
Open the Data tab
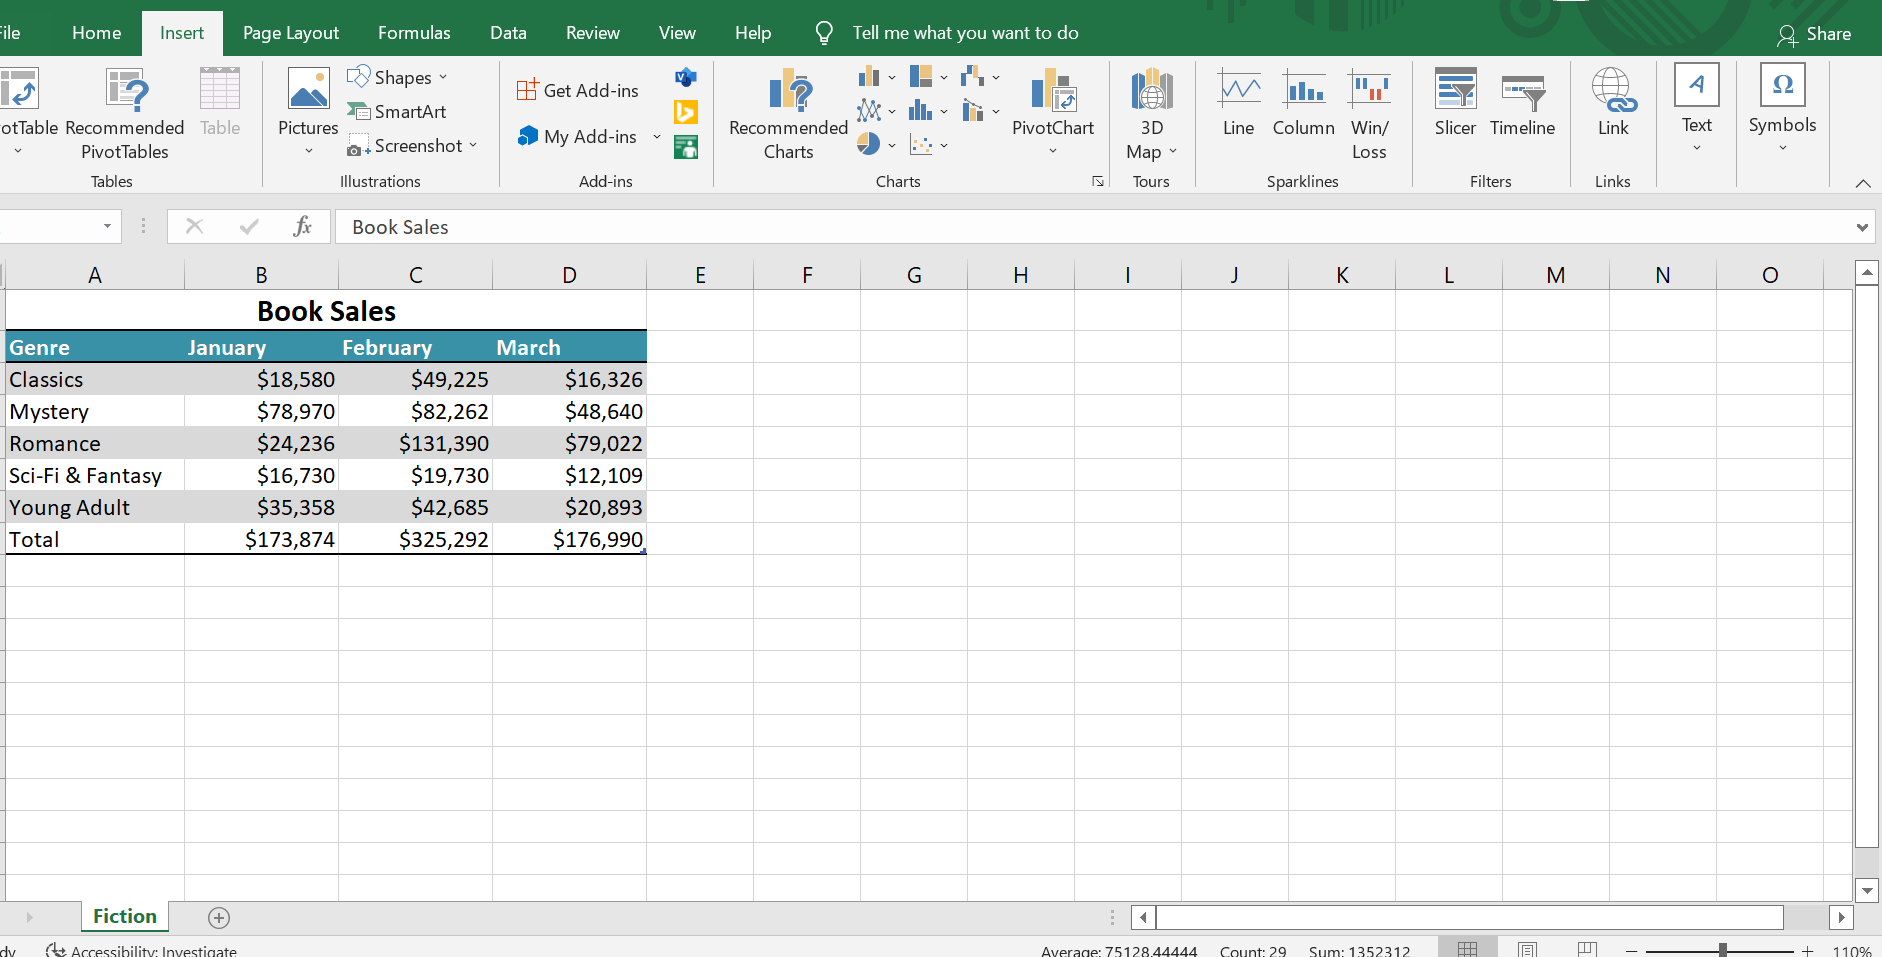(x=508, y=33)
